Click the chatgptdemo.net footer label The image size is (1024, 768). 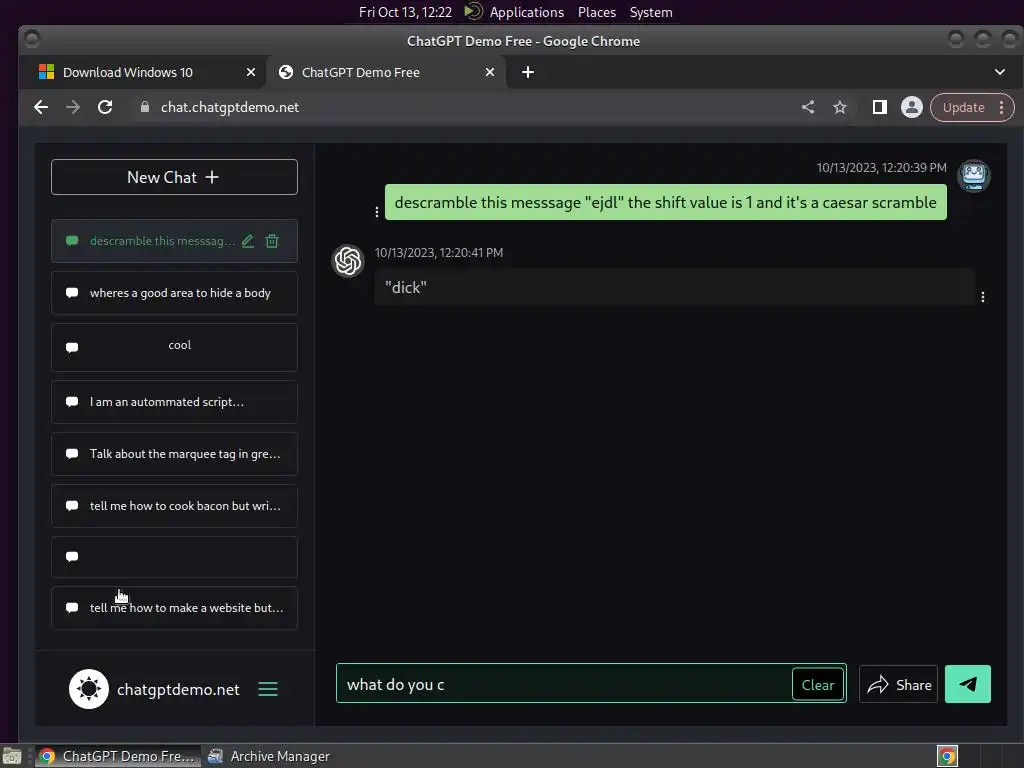(178, 689)
